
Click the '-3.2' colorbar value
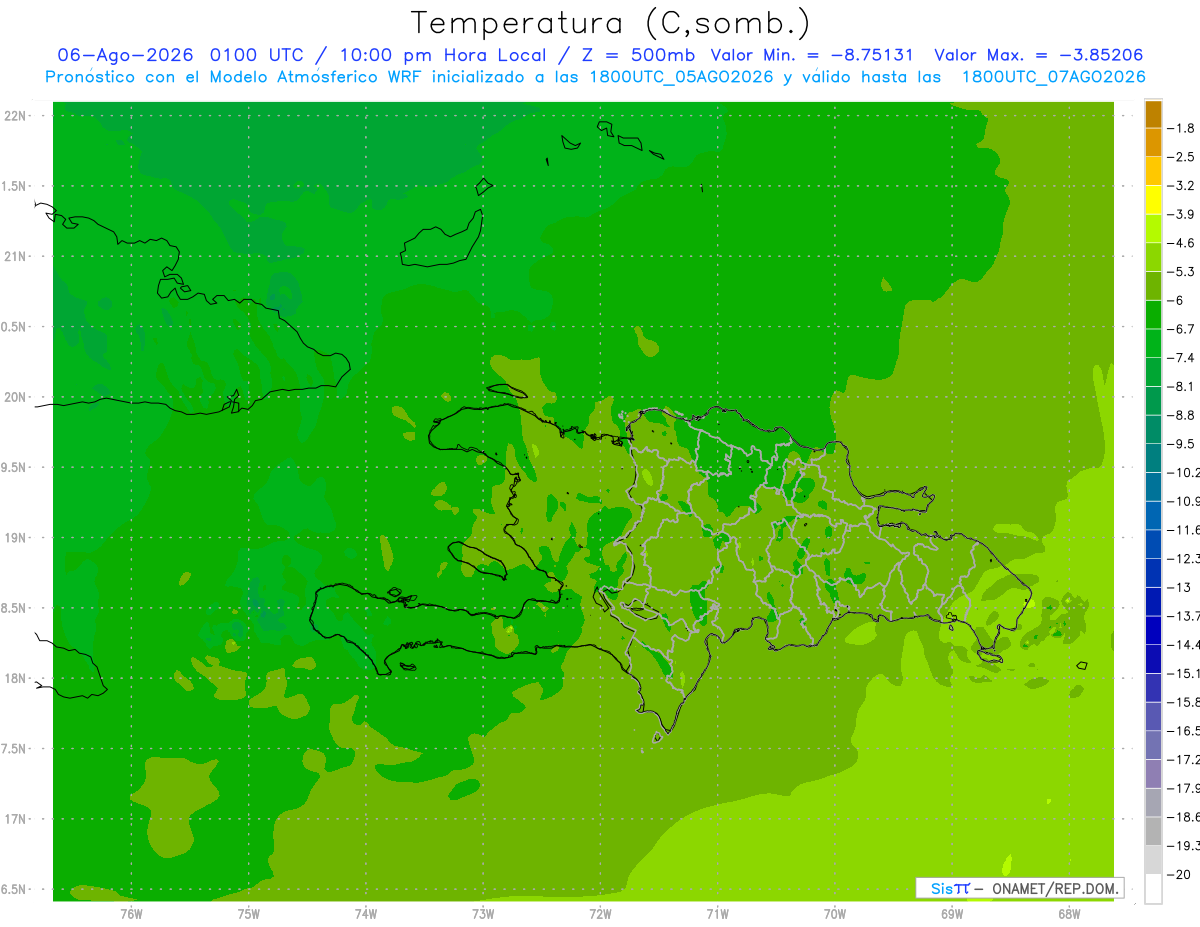click(1181, 186)
